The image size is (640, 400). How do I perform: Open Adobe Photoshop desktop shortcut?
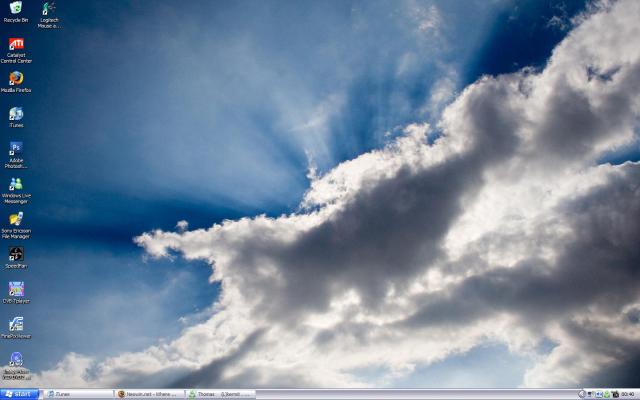click(16, 155)
